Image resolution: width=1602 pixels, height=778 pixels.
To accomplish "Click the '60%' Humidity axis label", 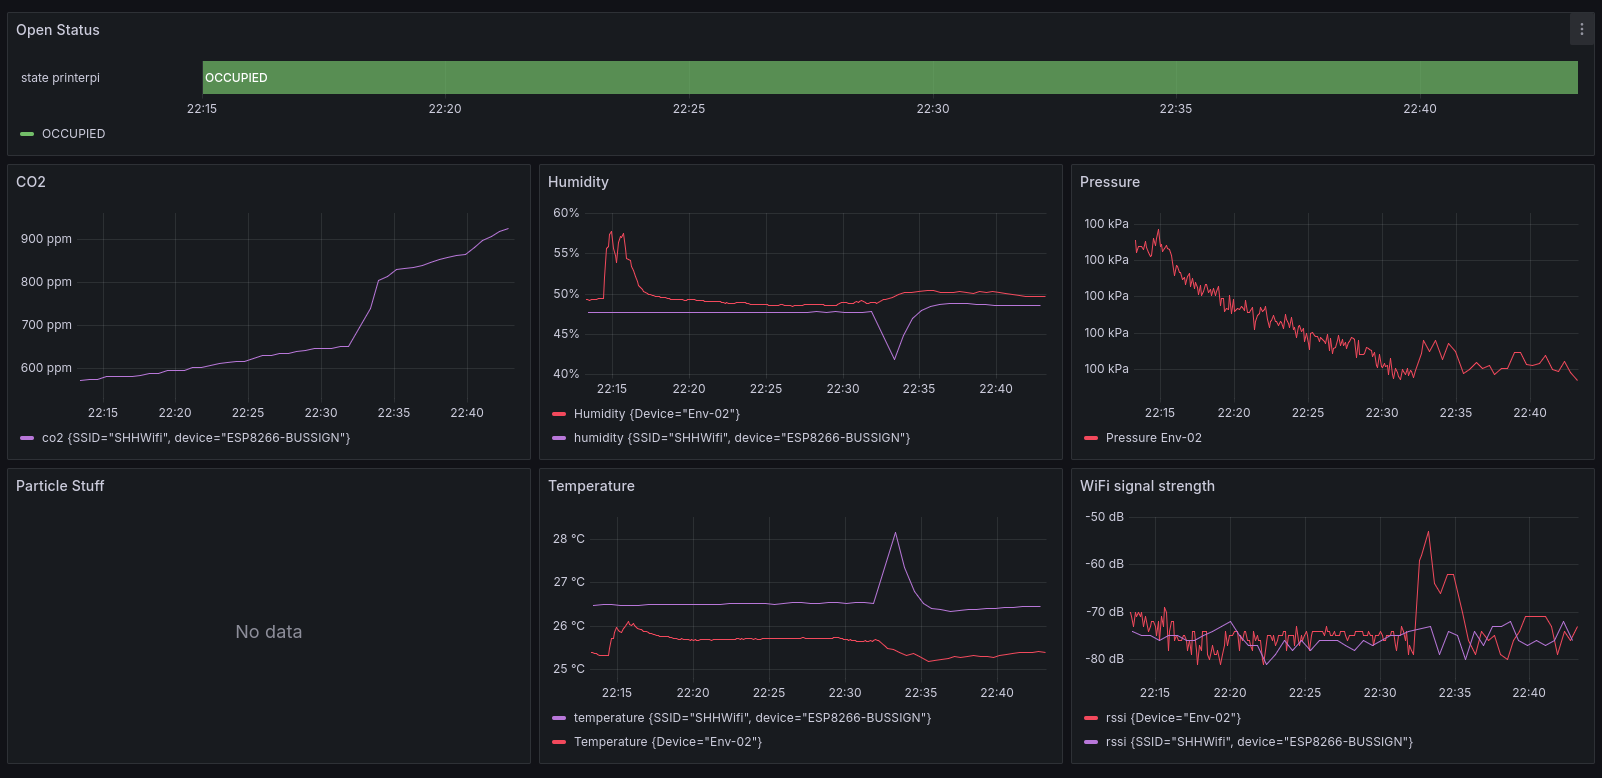I will coord(566,213).
